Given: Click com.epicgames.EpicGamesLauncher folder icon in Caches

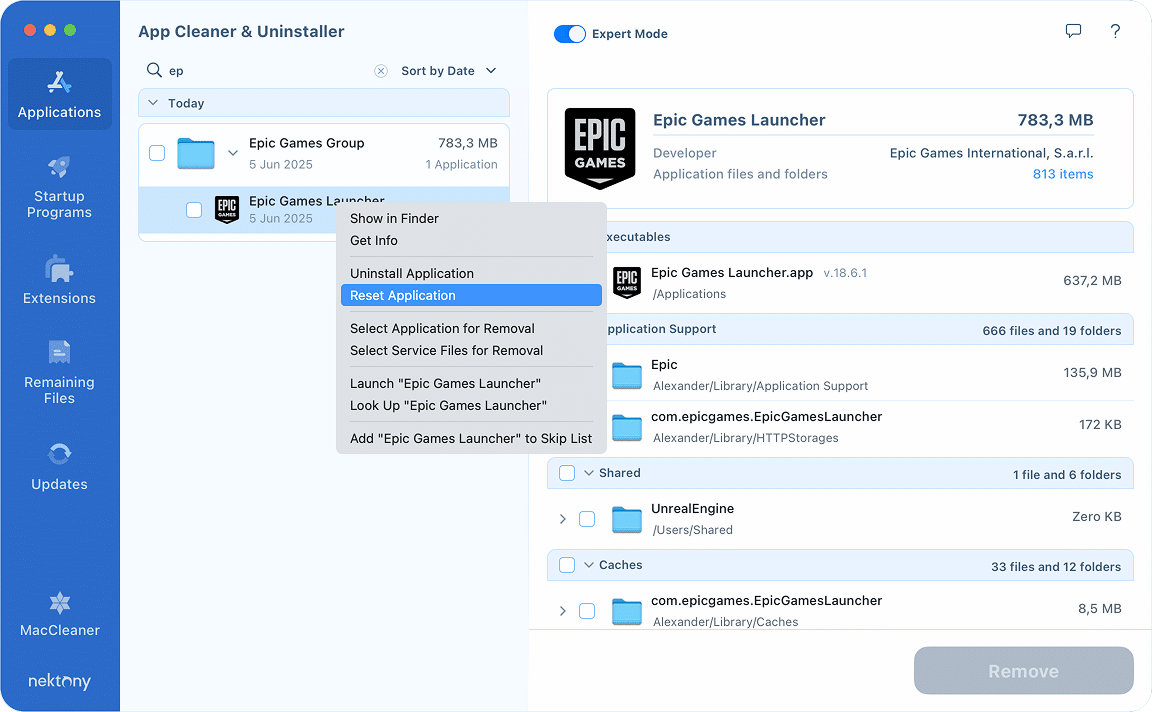Looking at the screenshot, I should click(x=627, y=611).
